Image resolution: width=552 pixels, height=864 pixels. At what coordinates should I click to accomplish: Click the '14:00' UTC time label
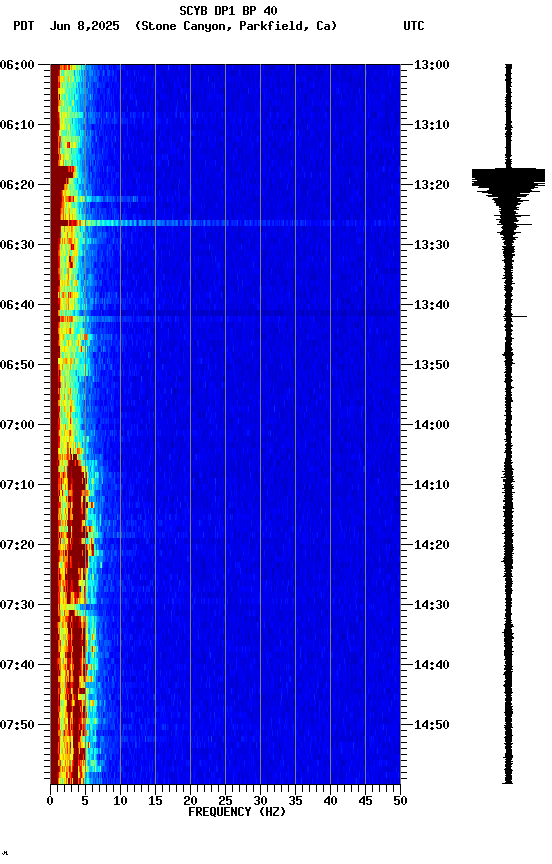[432, 425]
